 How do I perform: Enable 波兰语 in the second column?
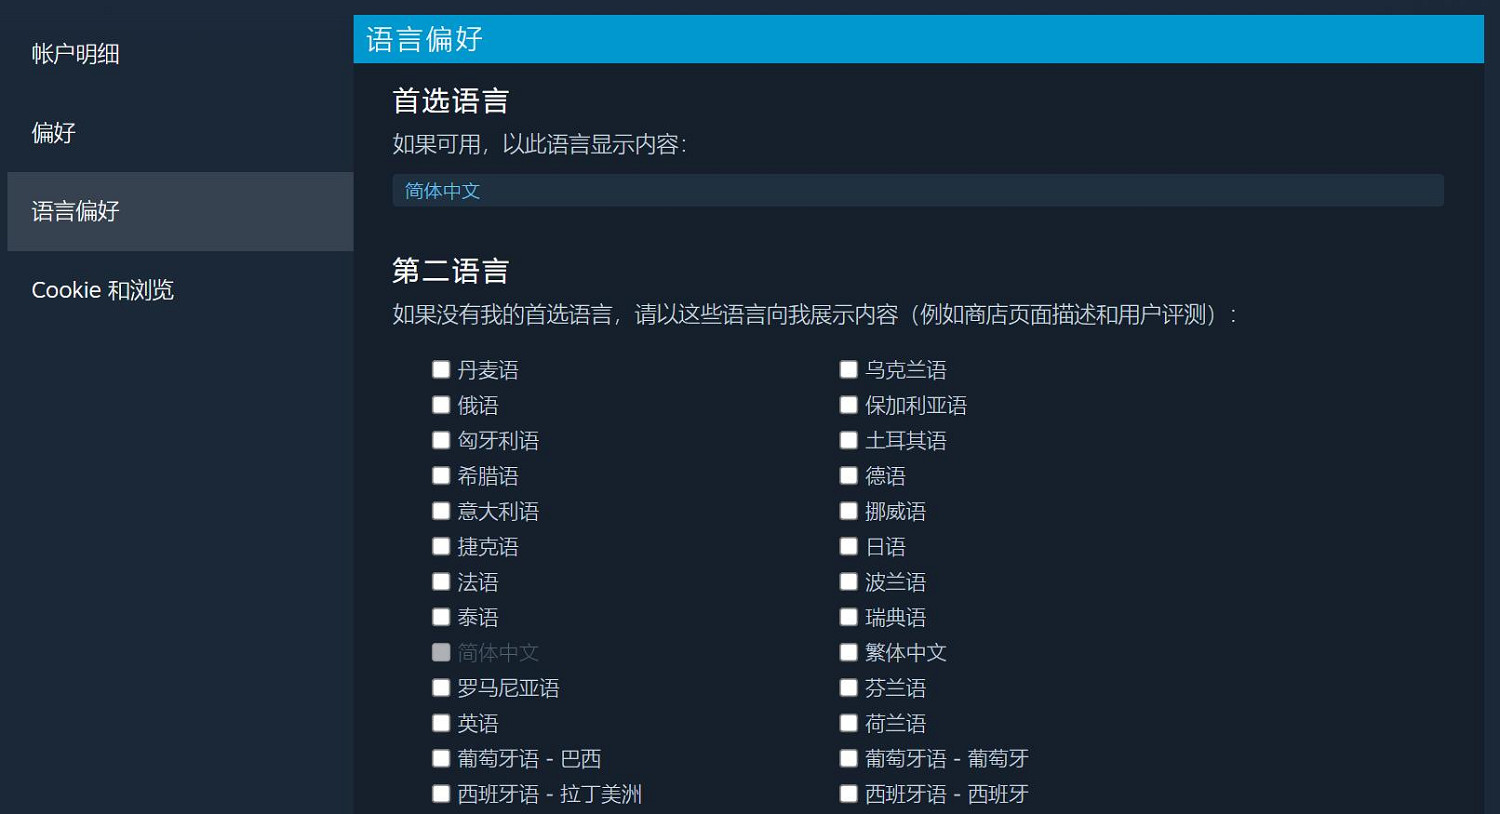tap(848, 581)
